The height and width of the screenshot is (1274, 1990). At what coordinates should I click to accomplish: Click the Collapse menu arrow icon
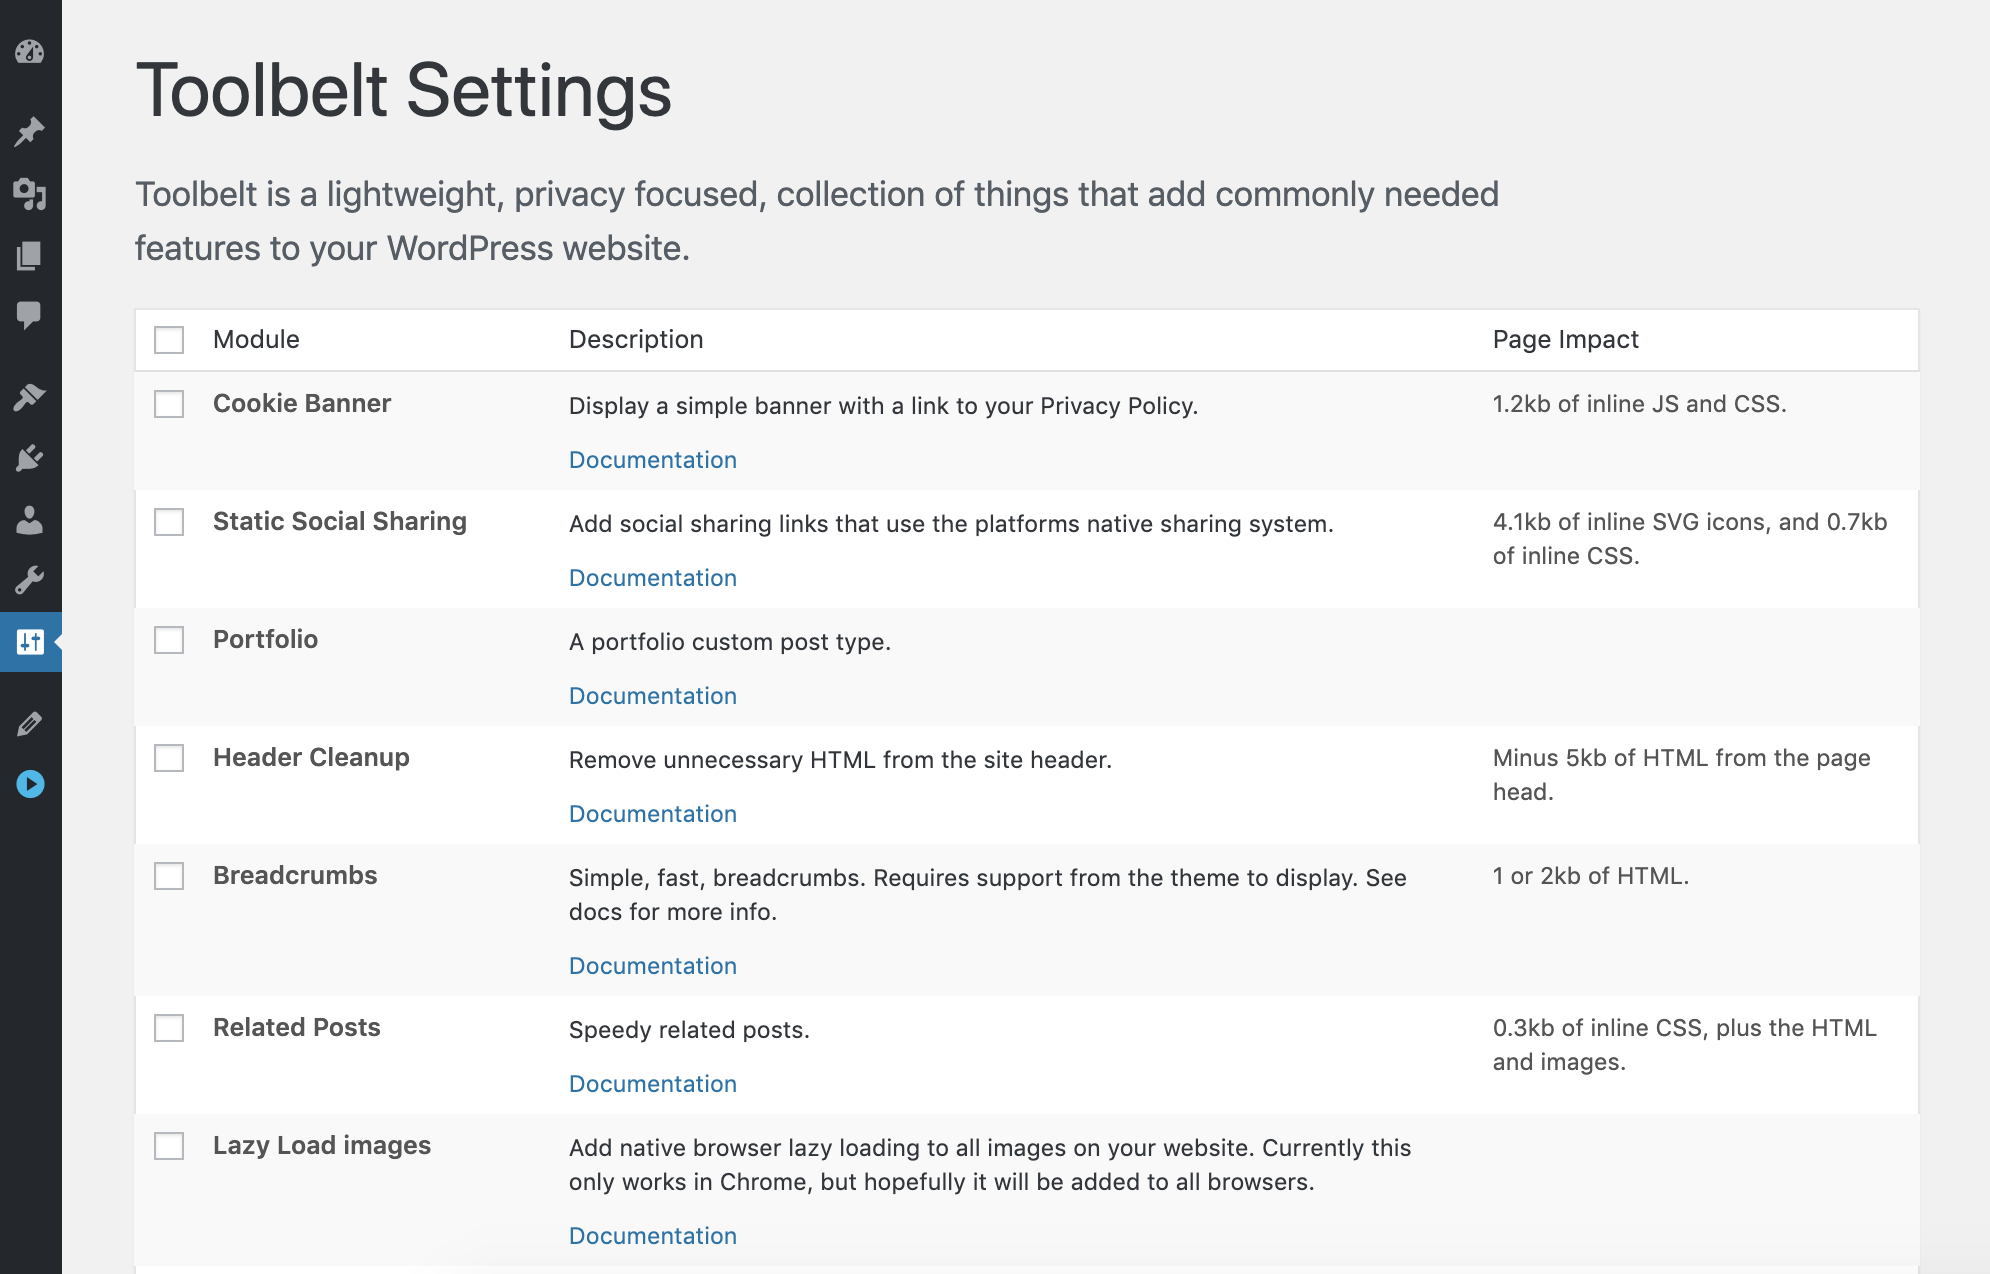pyautogui.click(x=30, y=784)
